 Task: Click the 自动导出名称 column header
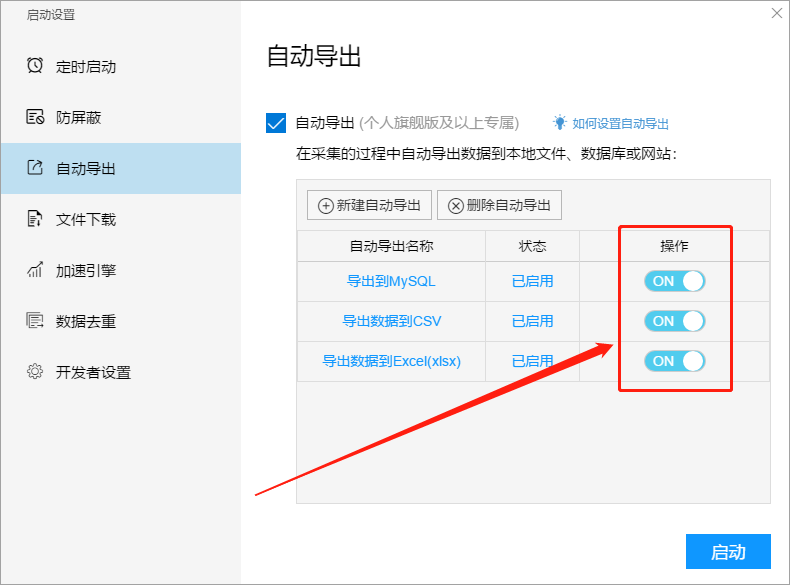(x=391, y=246)
